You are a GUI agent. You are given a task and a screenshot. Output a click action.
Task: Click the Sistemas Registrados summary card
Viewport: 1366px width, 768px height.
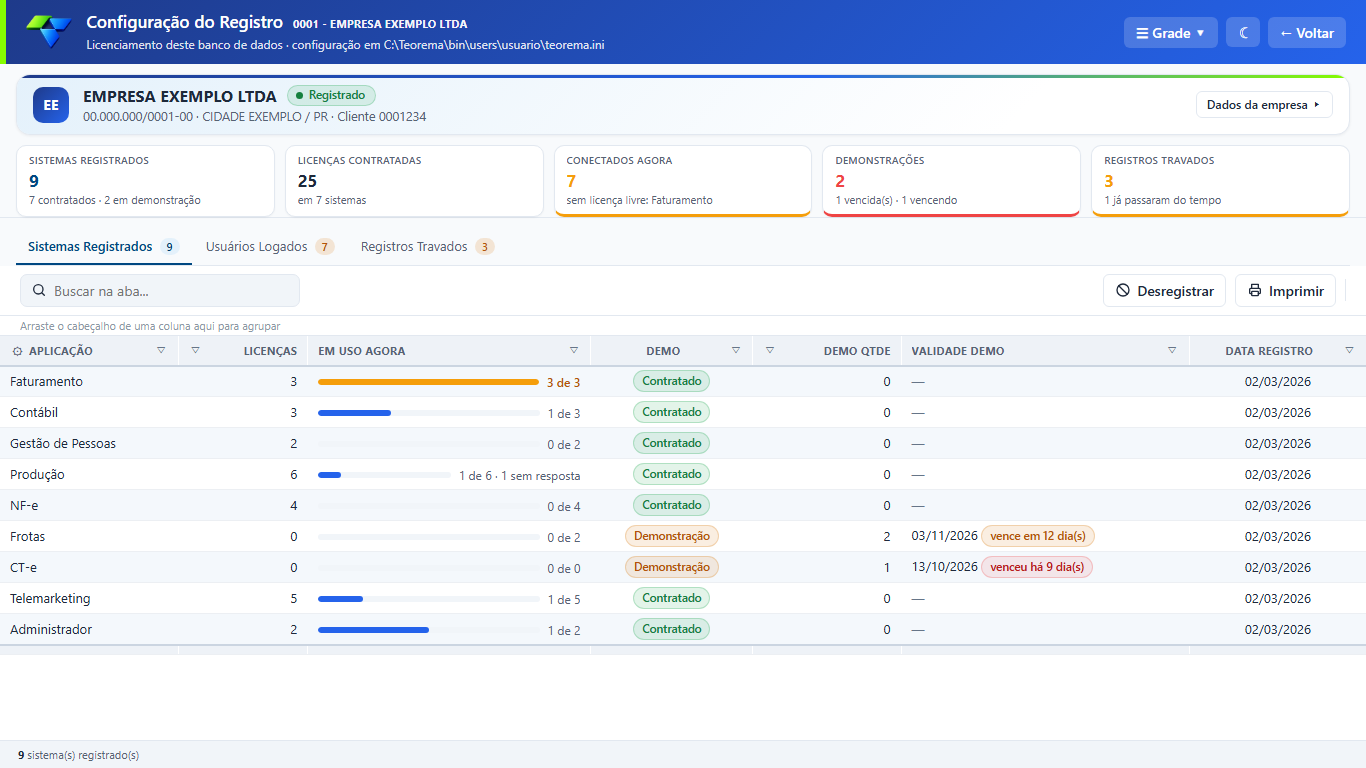146,181
